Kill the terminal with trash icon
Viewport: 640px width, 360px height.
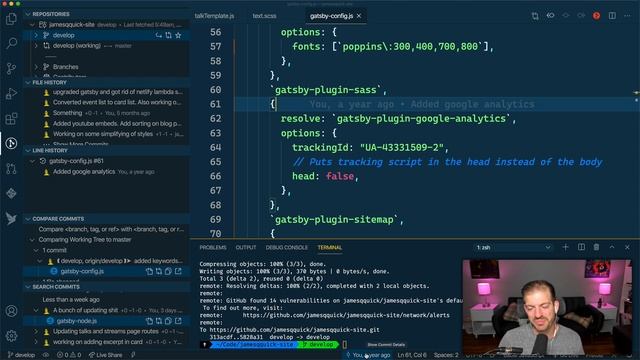596,247
